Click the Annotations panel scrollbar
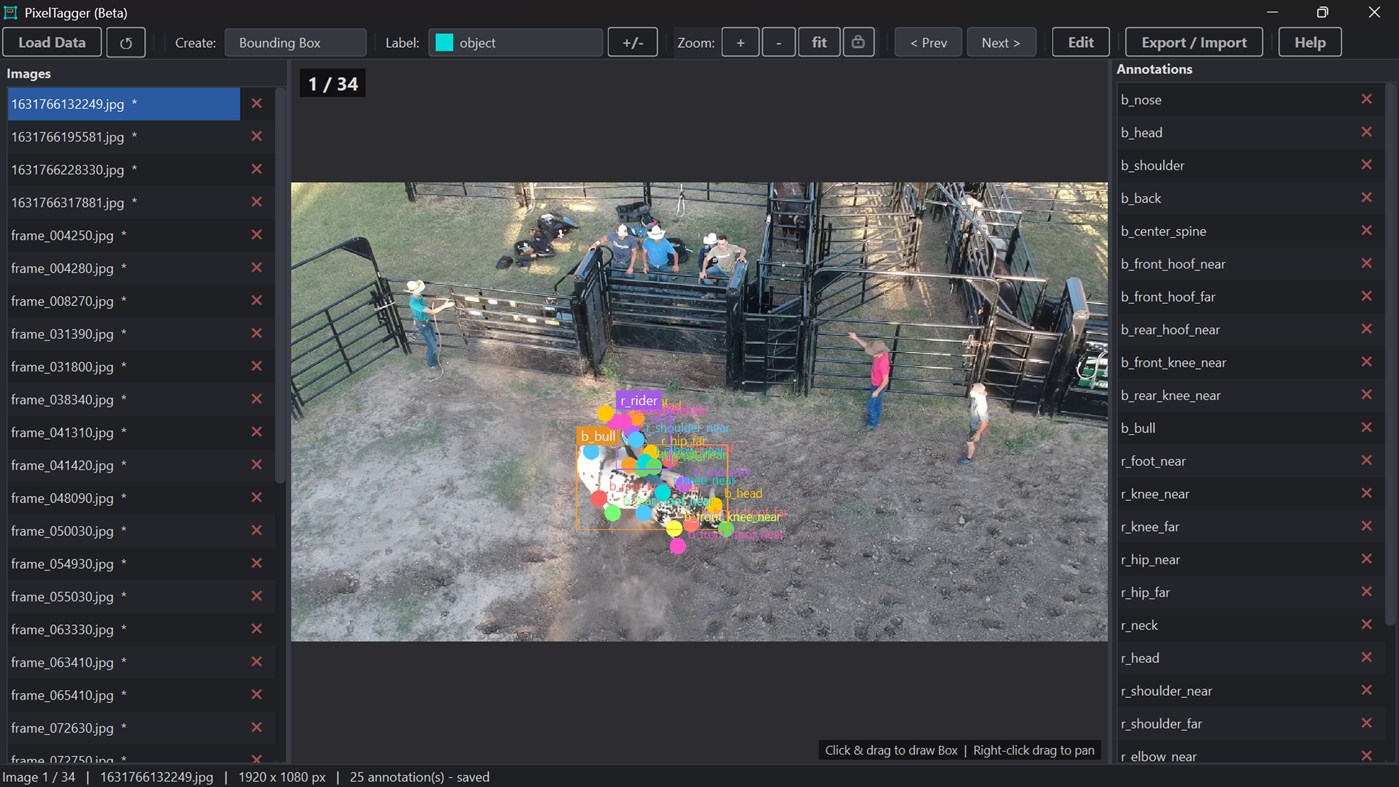 tap(1390, 355)
